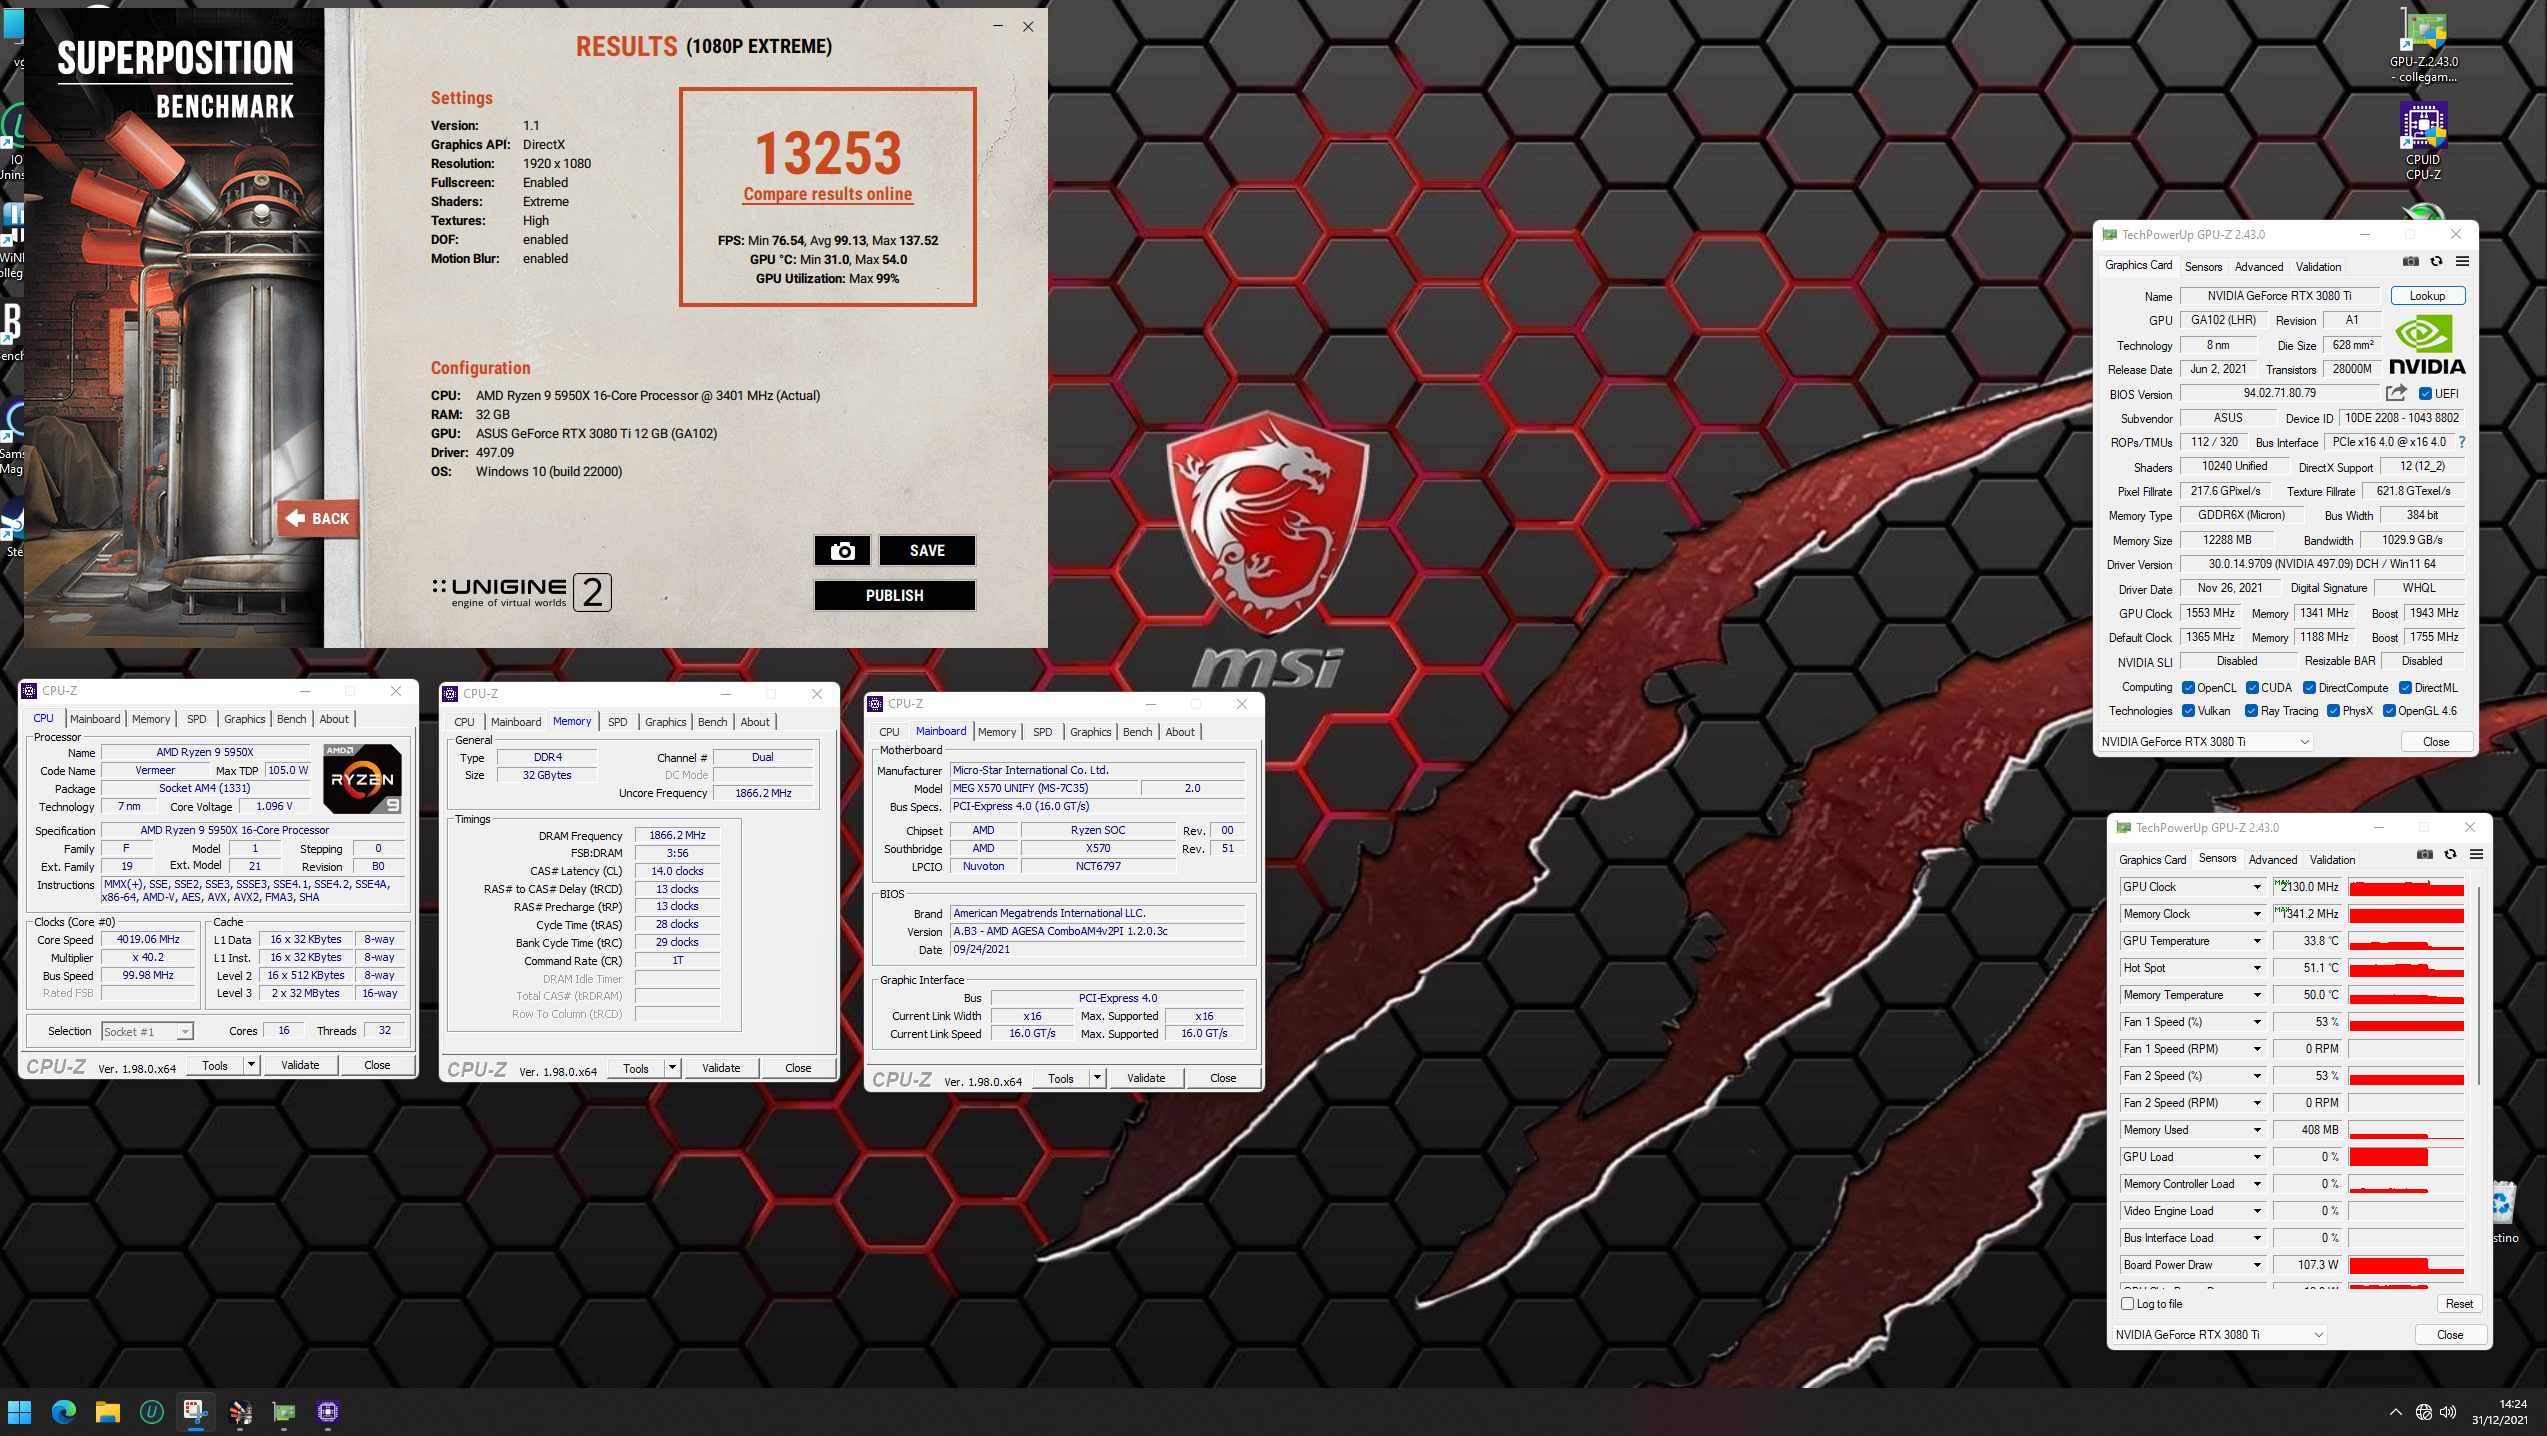Click Validate in CPU-Z Memory window
The width and height of the screenshot is (2547, 1436).
point(721,1068)
